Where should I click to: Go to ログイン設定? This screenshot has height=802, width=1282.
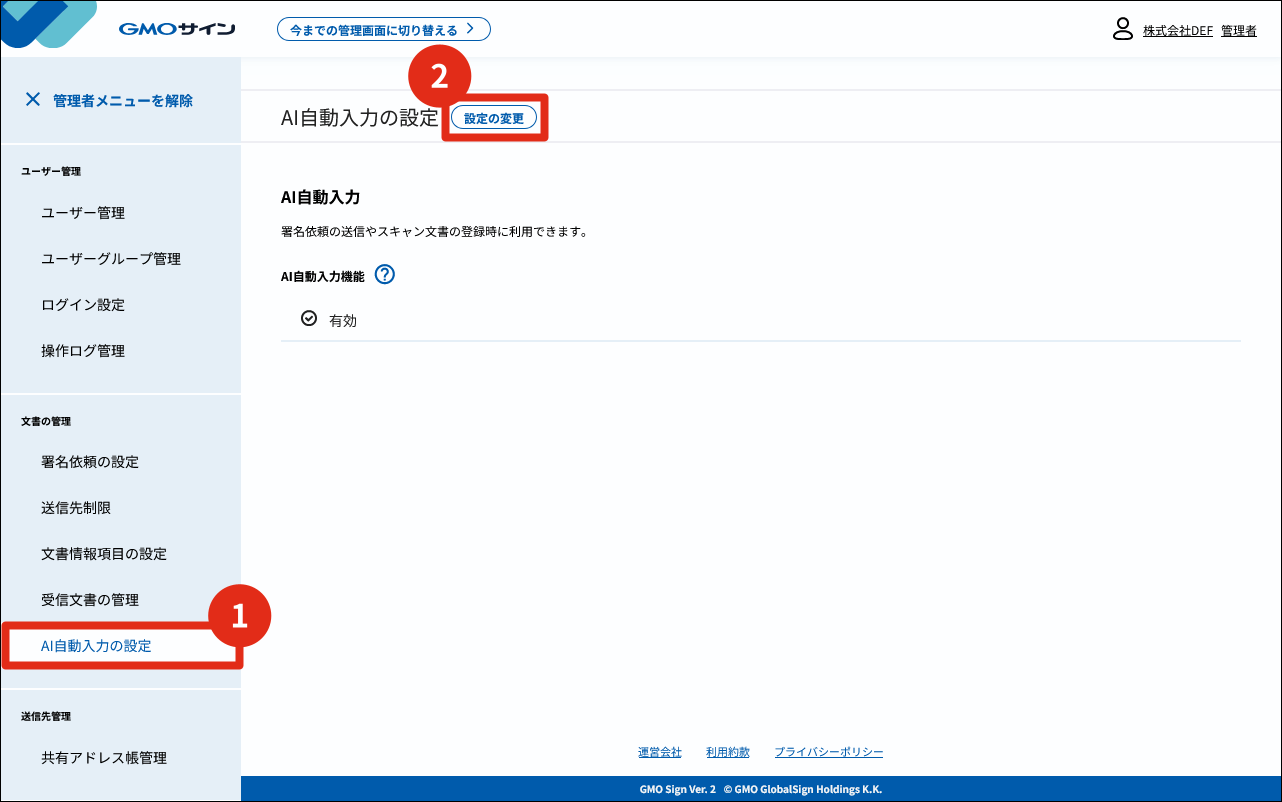click(x=83, y=305)
